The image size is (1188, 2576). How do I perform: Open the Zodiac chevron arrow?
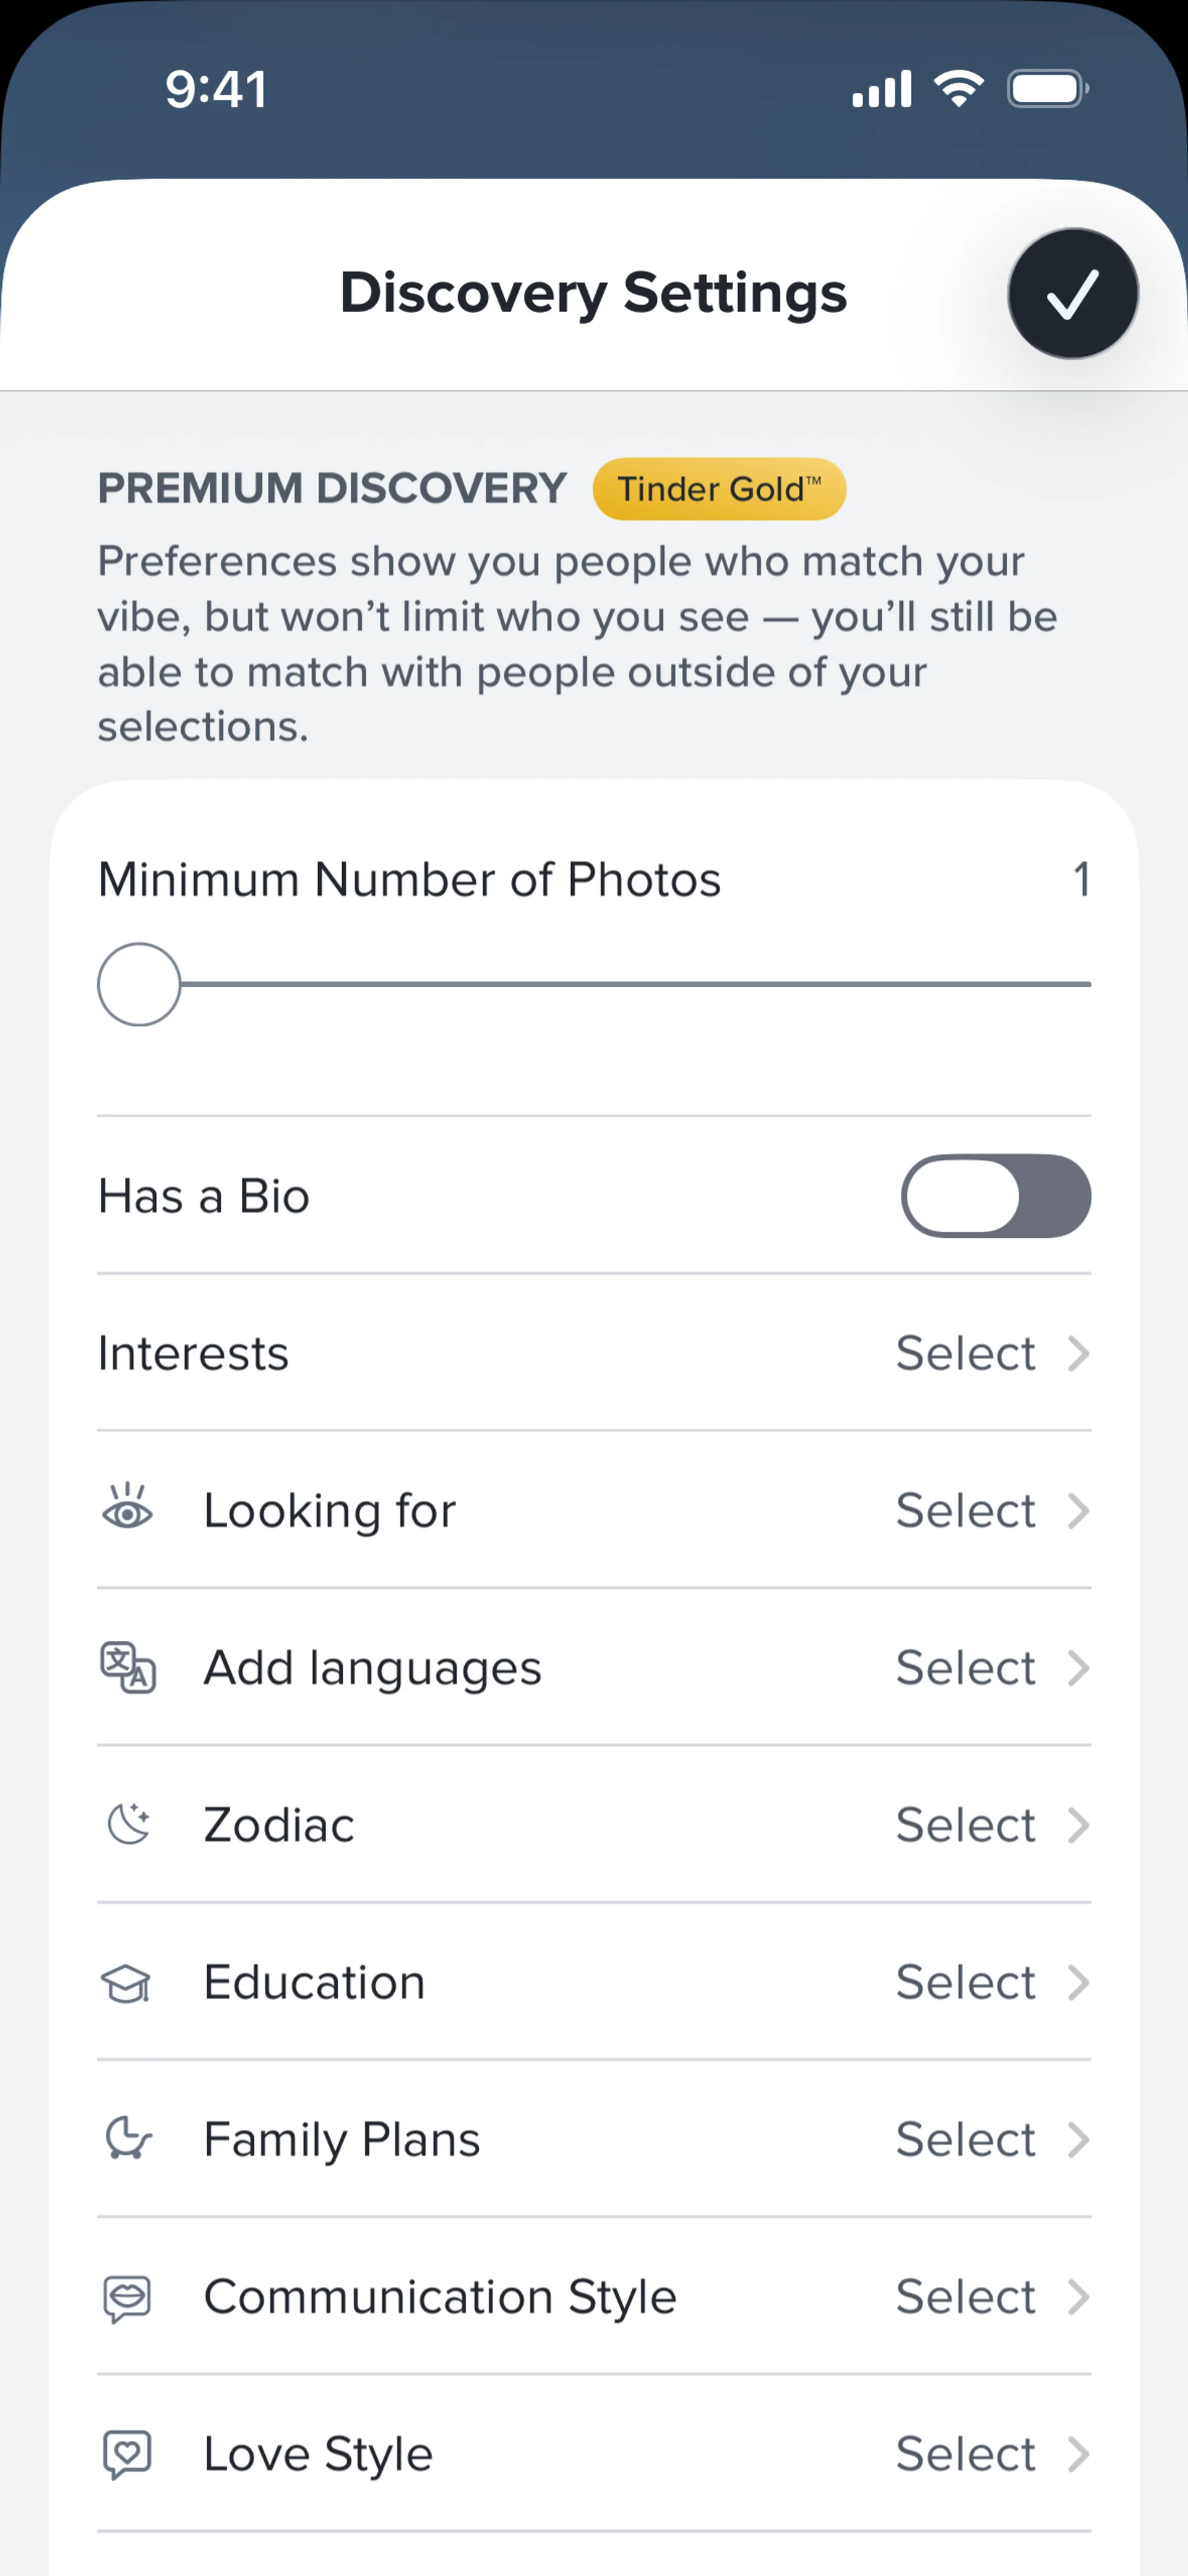pyautogui.click(x=1077, y=1825)
